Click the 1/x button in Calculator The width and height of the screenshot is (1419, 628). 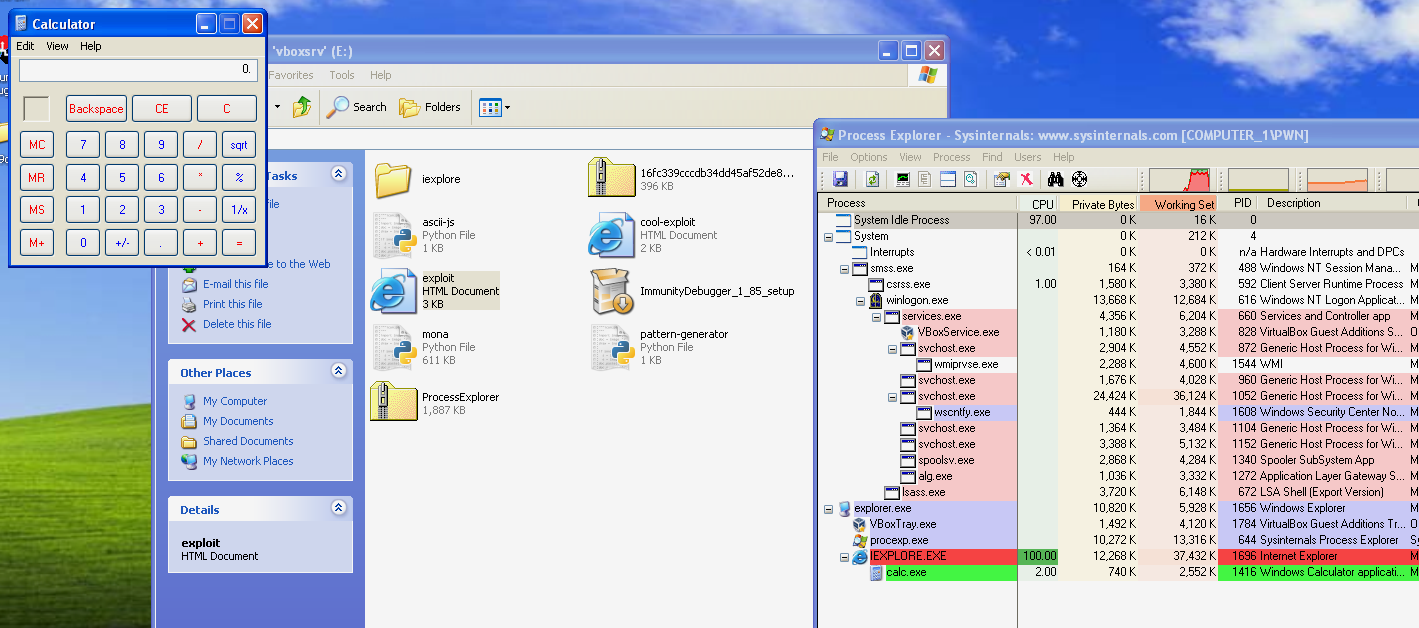tap(239, 210)
